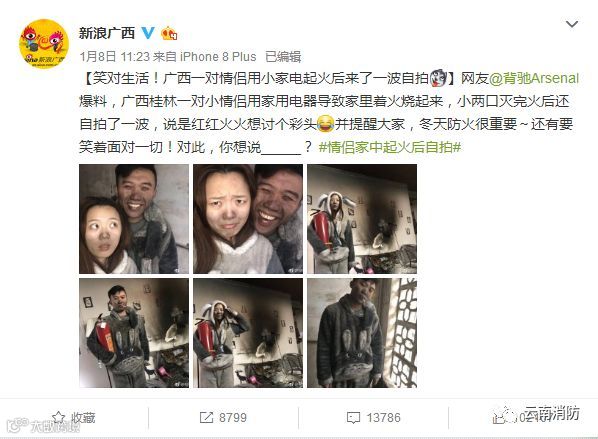Expand the post options chevron menu

(572, 24)
